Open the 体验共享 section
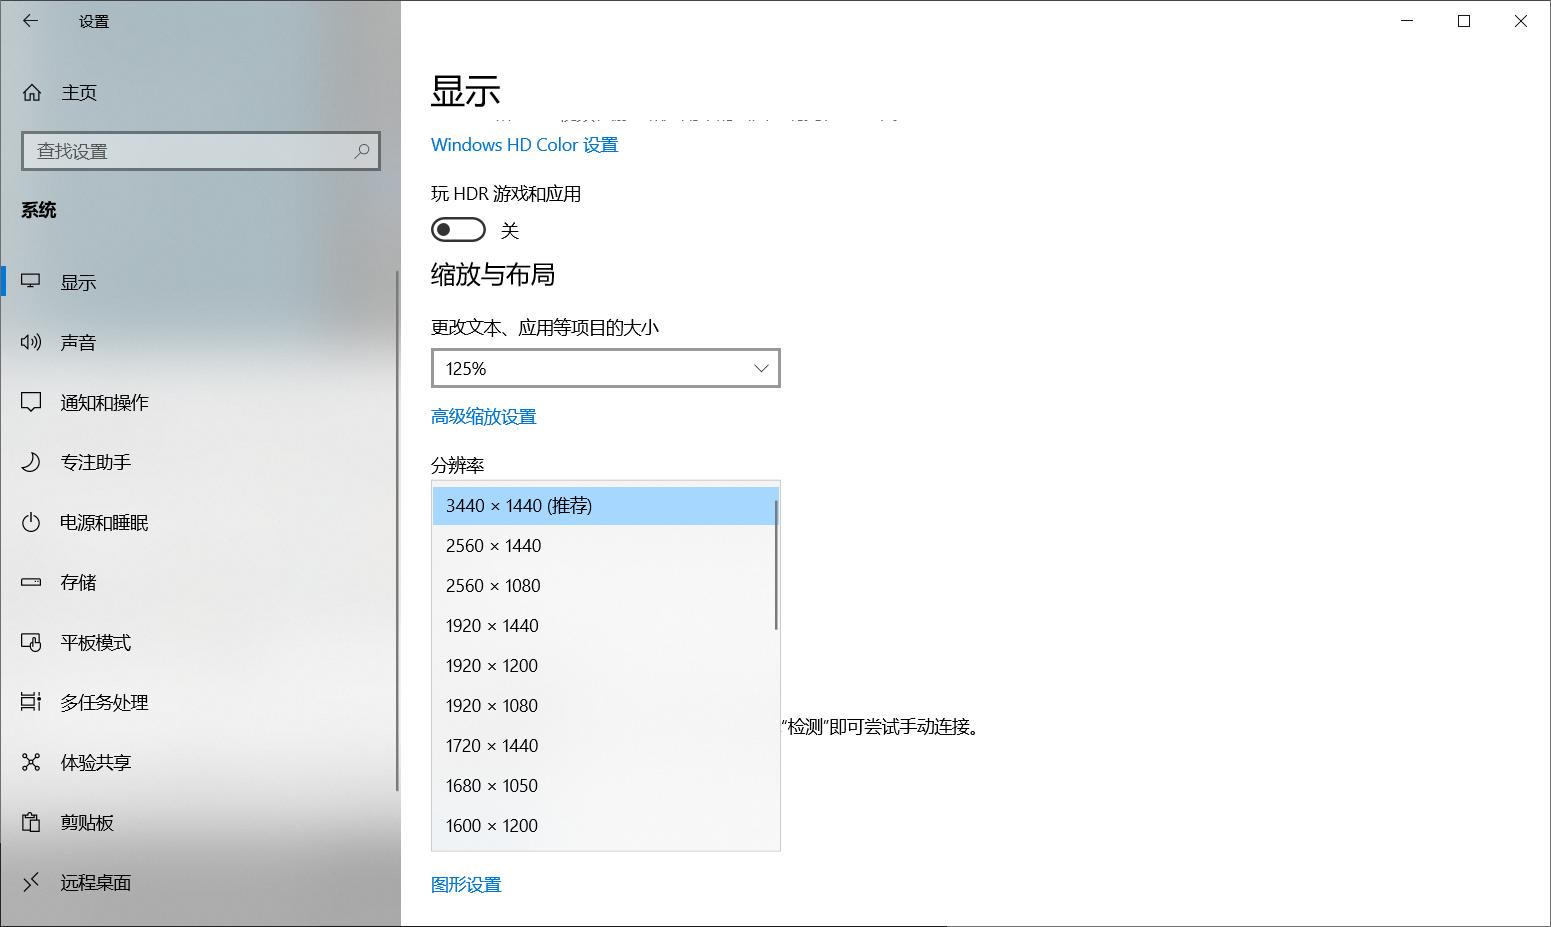The image size is (1551, 927). (x=95, y=762)
